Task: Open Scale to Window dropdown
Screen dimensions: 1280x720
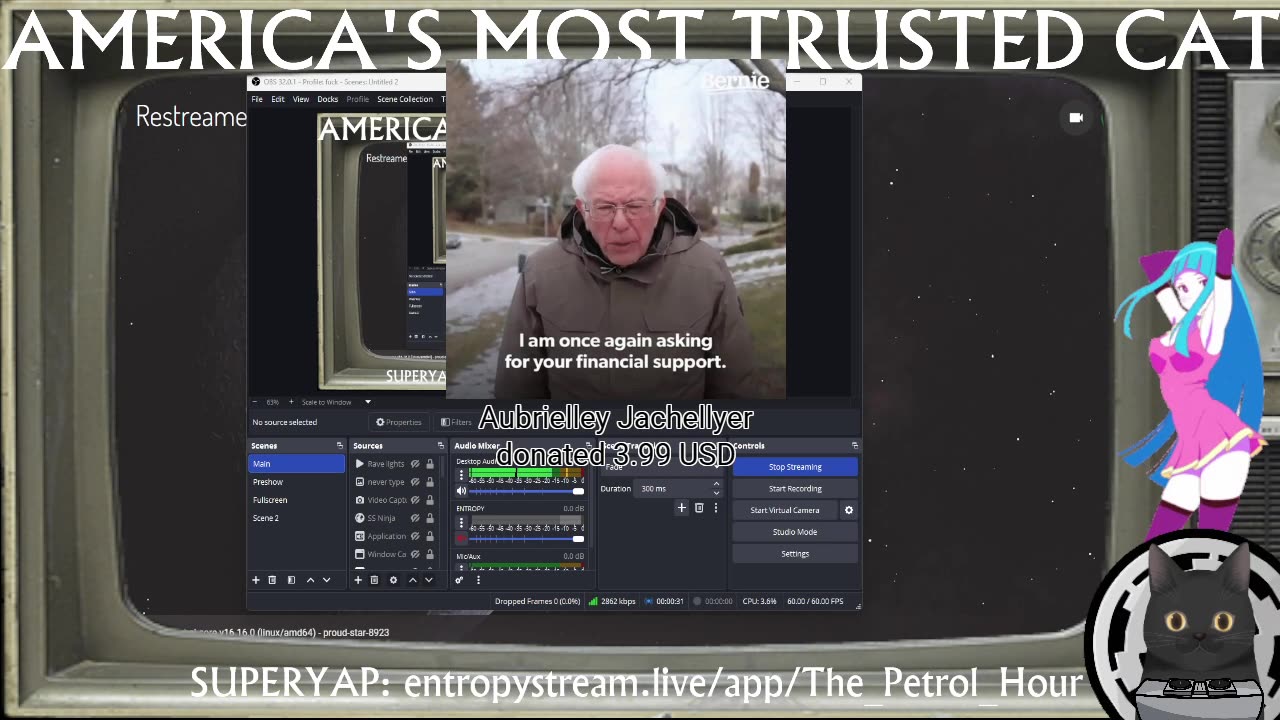Action: click(x=336, y=402)
